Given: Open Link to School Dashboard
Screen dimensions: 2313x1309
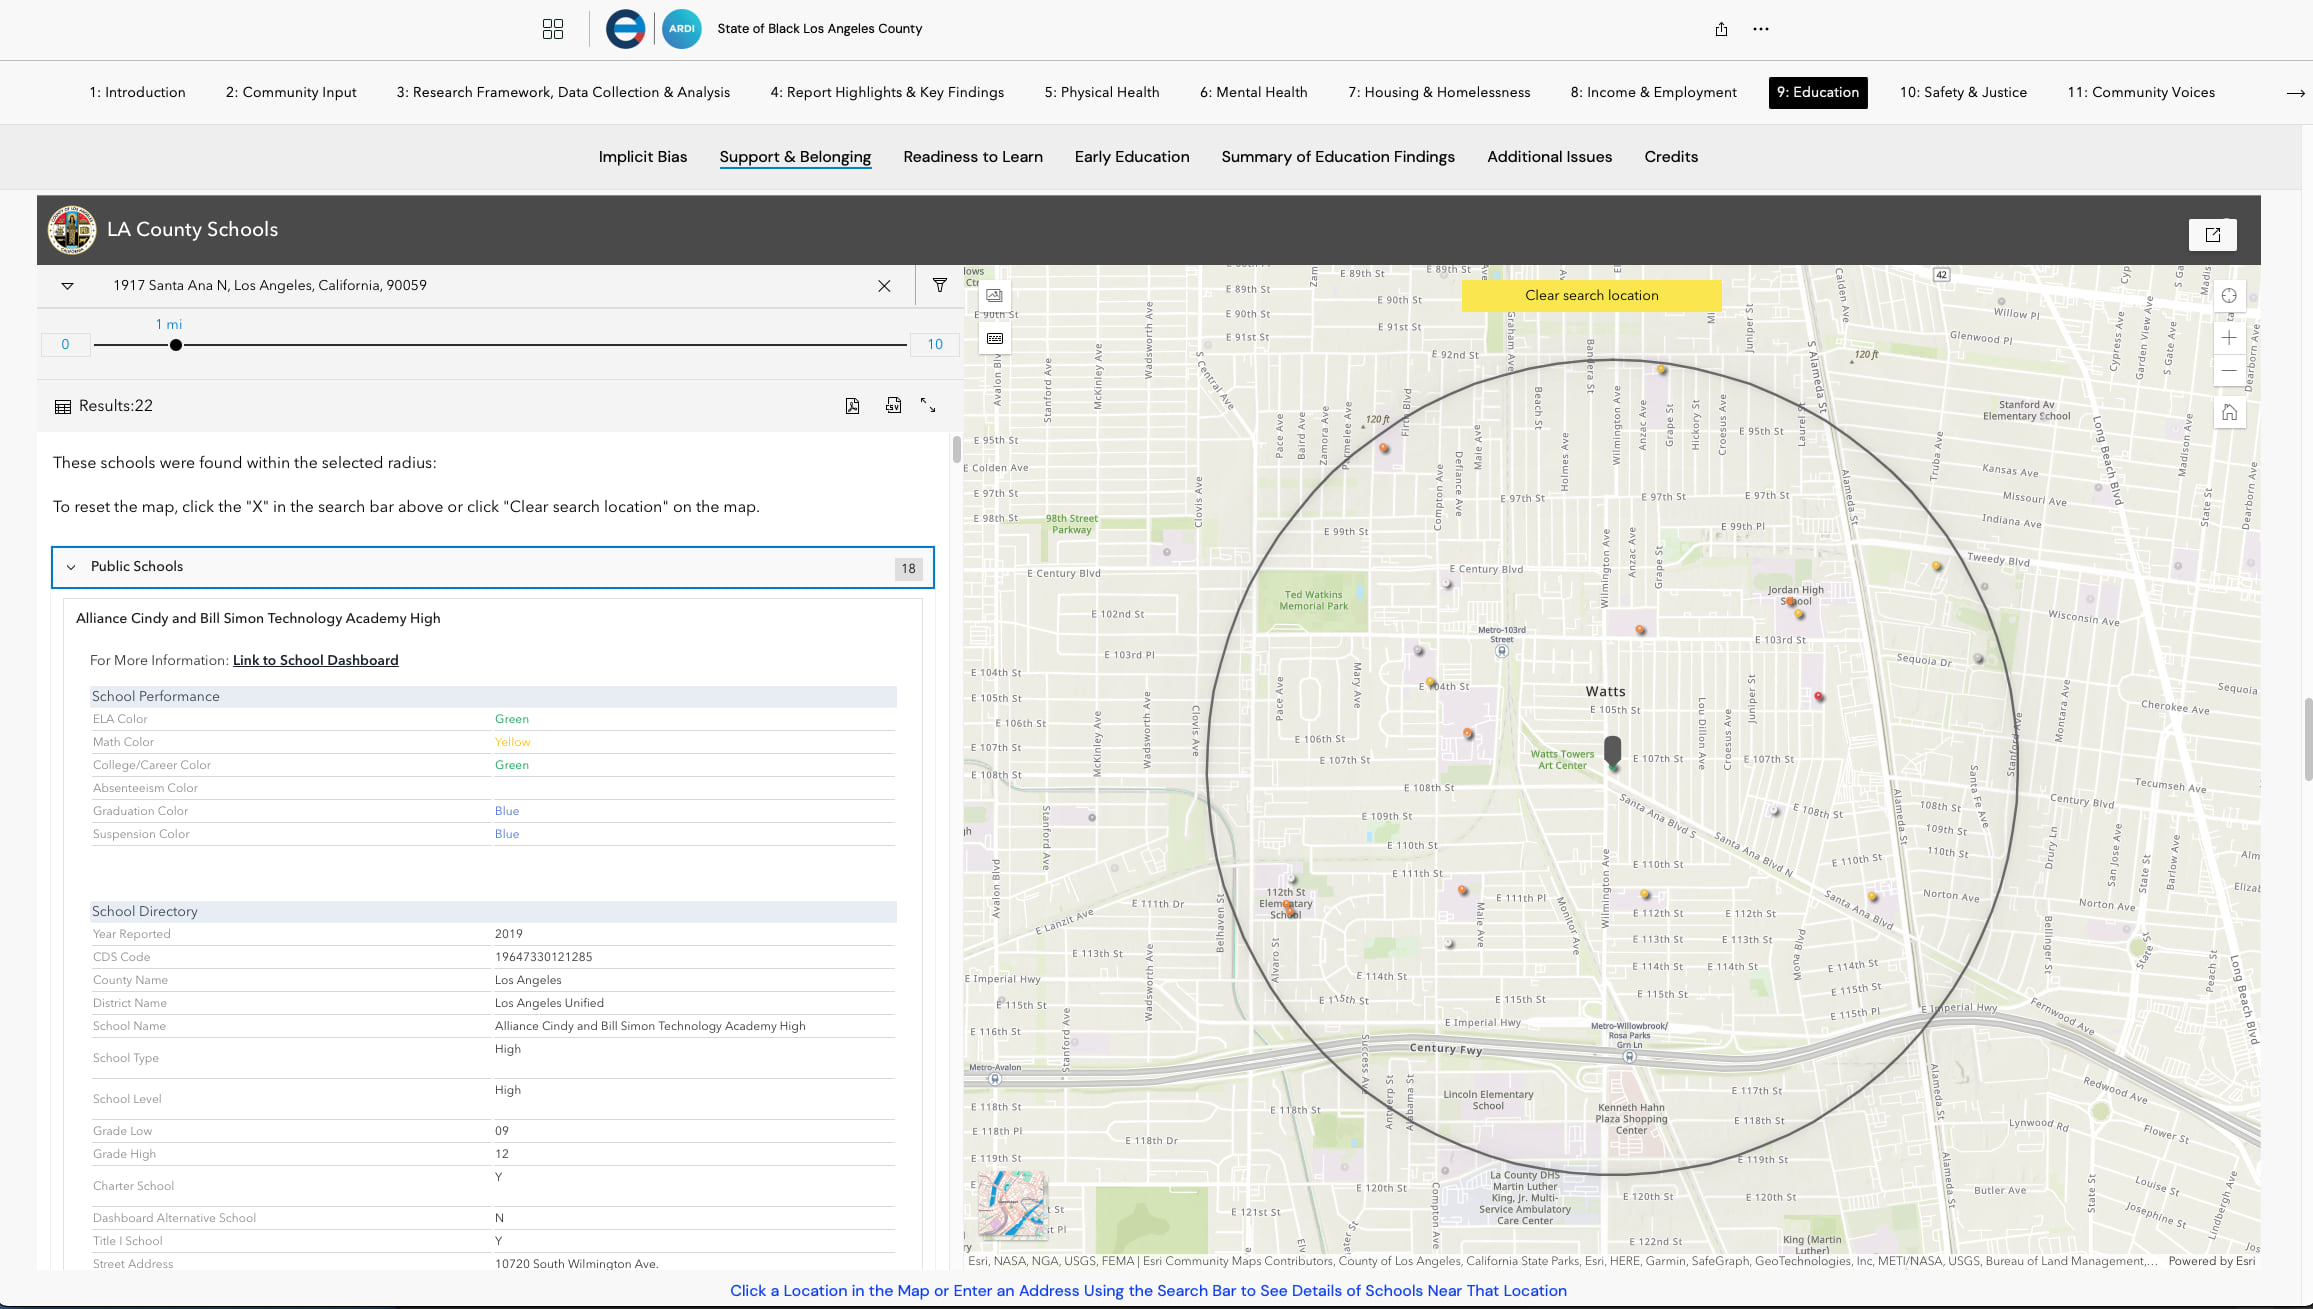Looking at the screenshot, I should coord(315,660).
